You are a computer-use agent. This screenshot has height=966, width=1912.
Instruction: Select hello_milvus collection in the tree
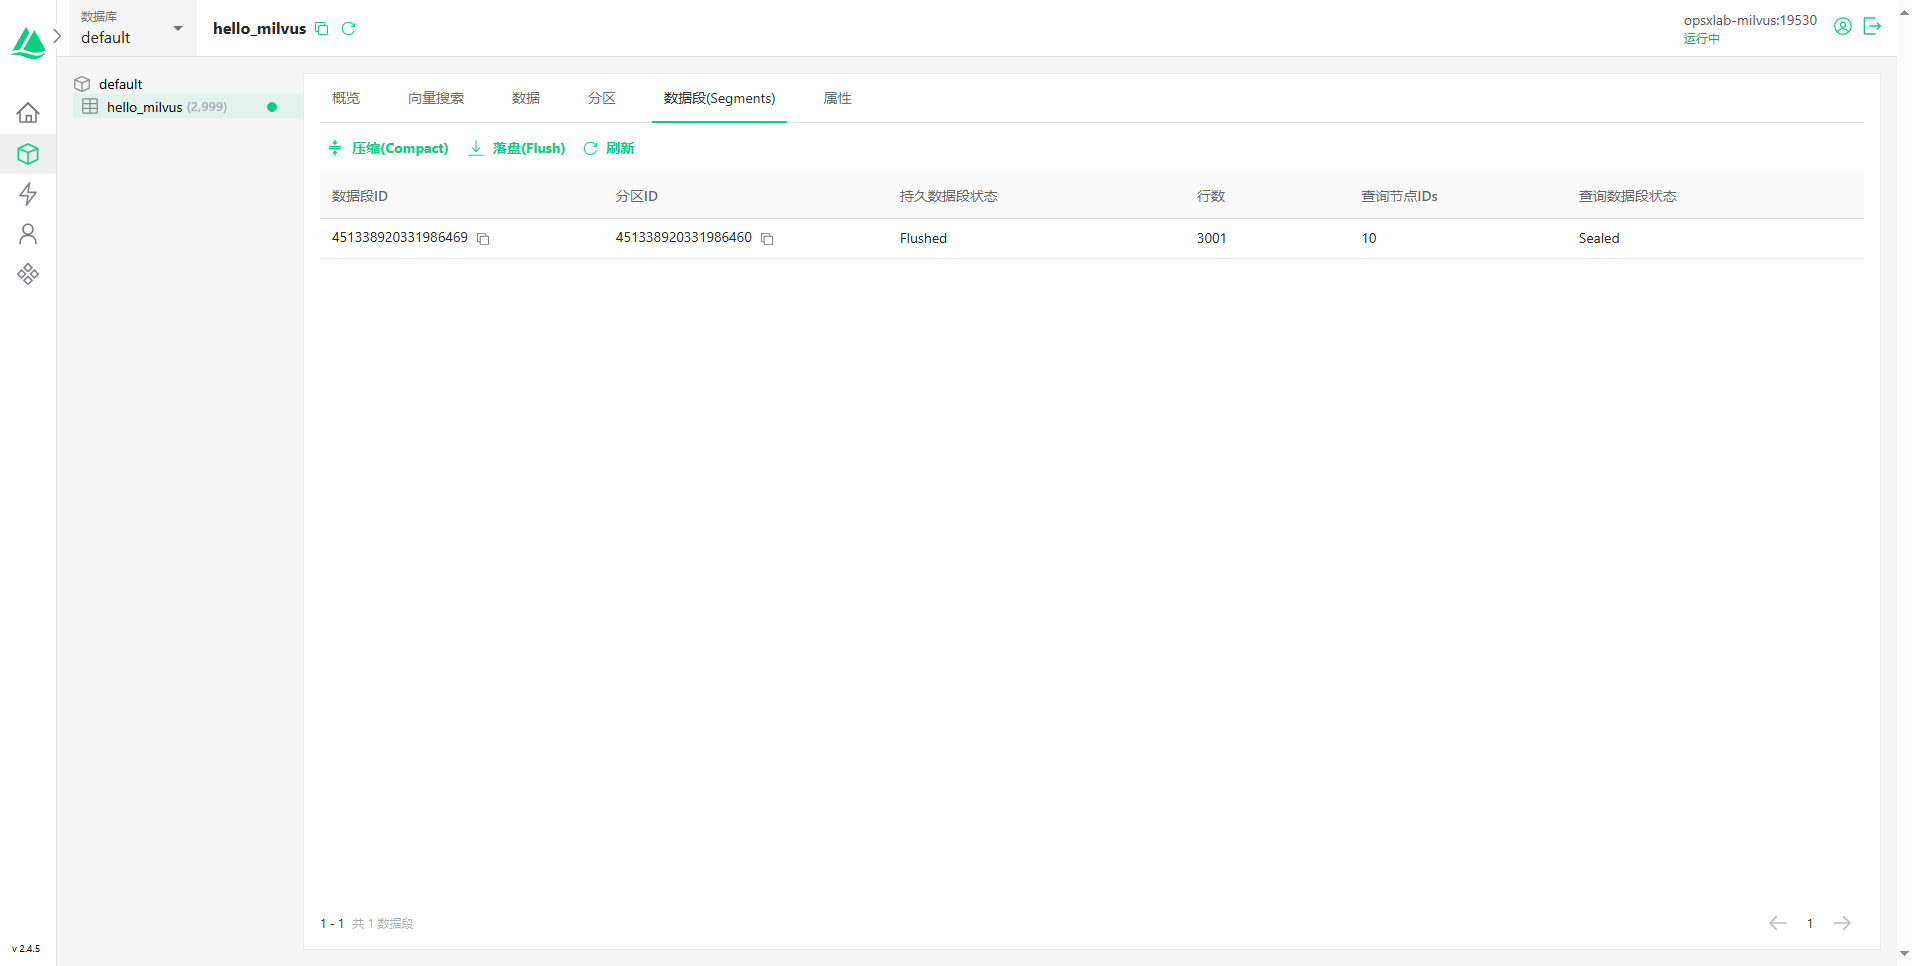188,107
